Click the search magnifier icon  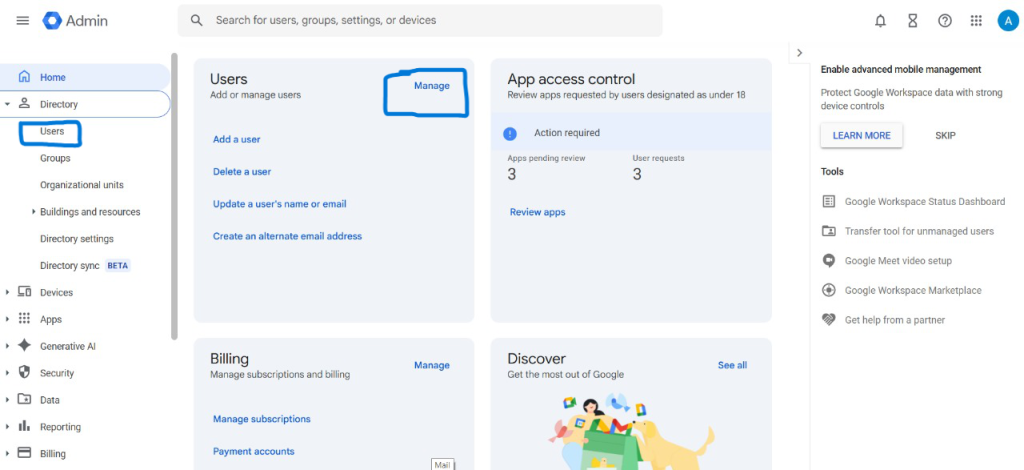197,20
